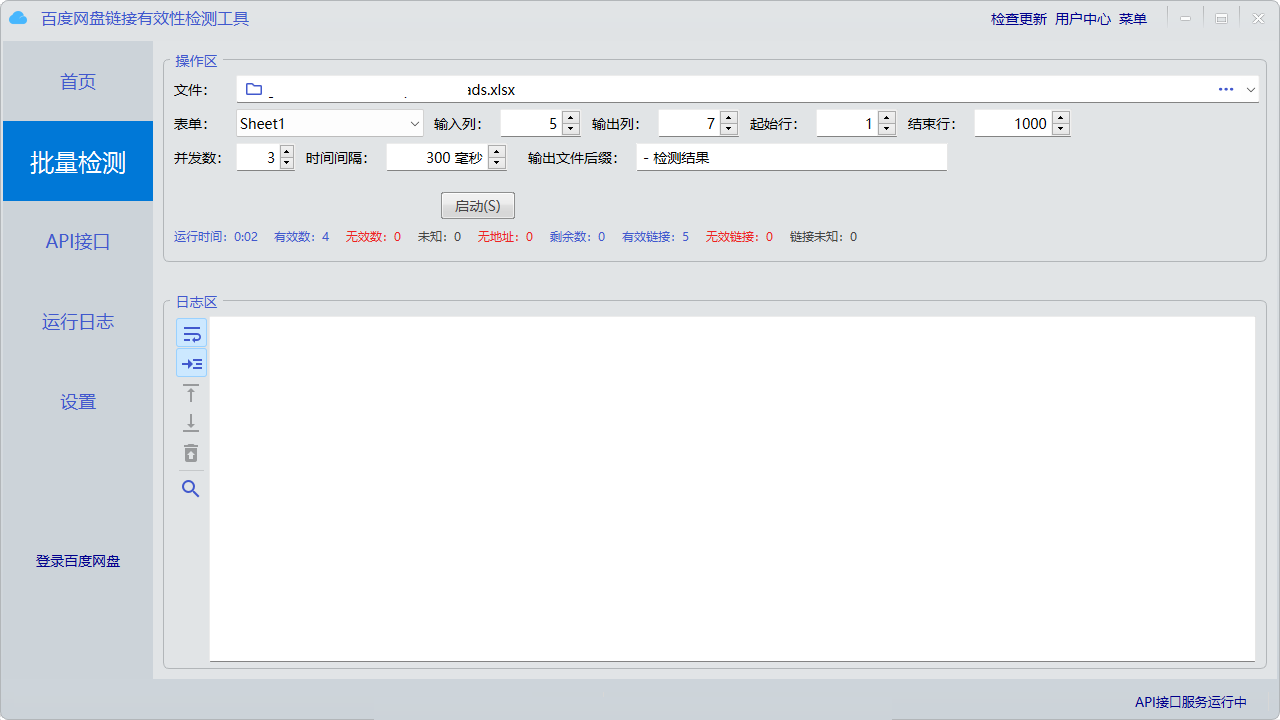
Task: Expand the file path dropdown arrow
Action: tap(1251, 90)
